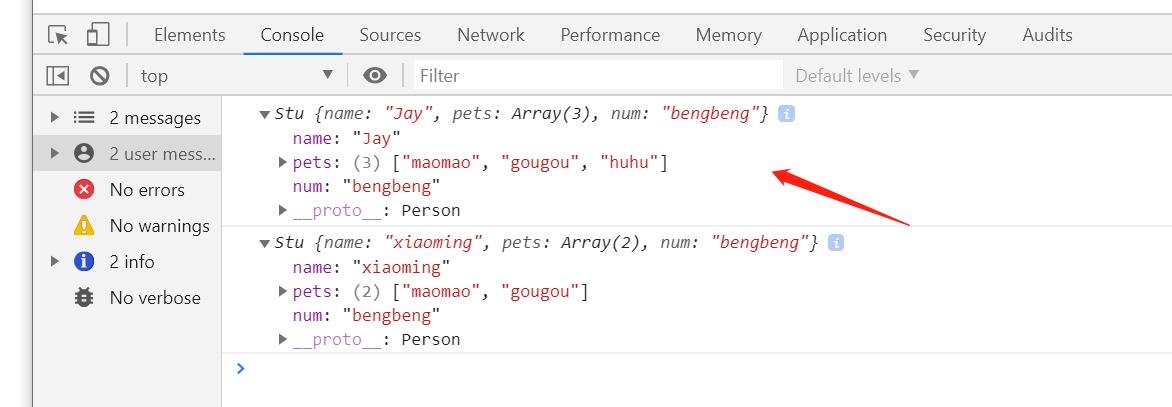Activate the inspect element picker icon
1172x407 pixels.
click(59, 35)
